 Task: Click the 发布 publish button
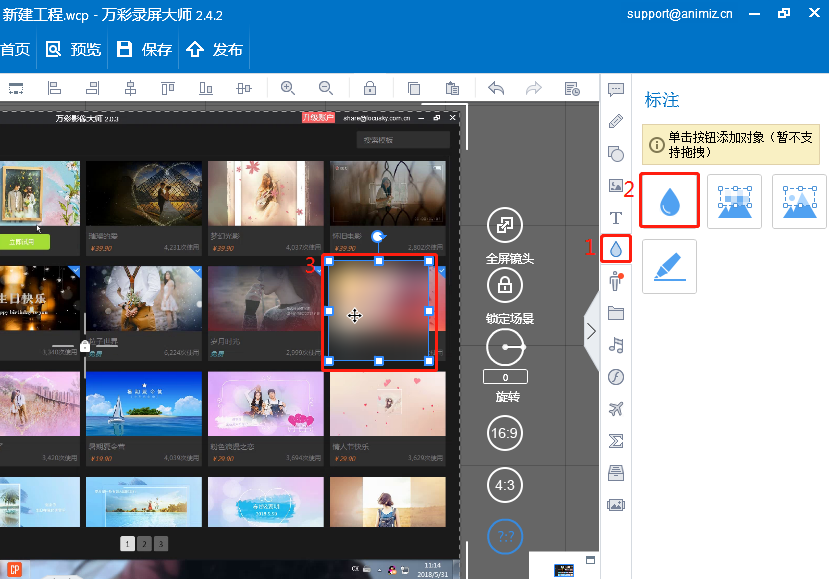(219, 48)
